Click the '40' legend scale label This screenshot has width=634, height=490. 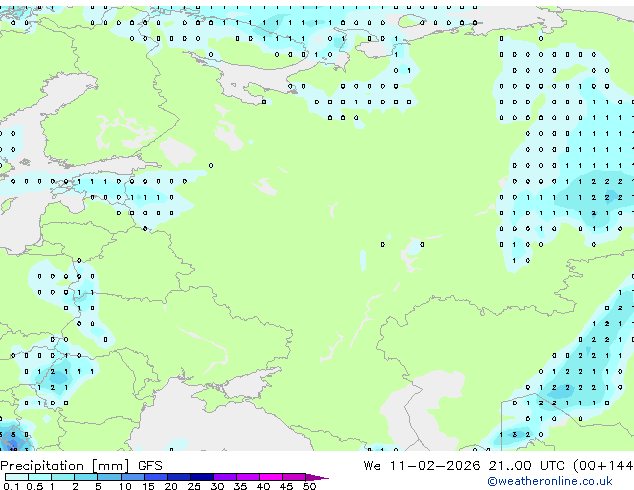click(263, 486)
